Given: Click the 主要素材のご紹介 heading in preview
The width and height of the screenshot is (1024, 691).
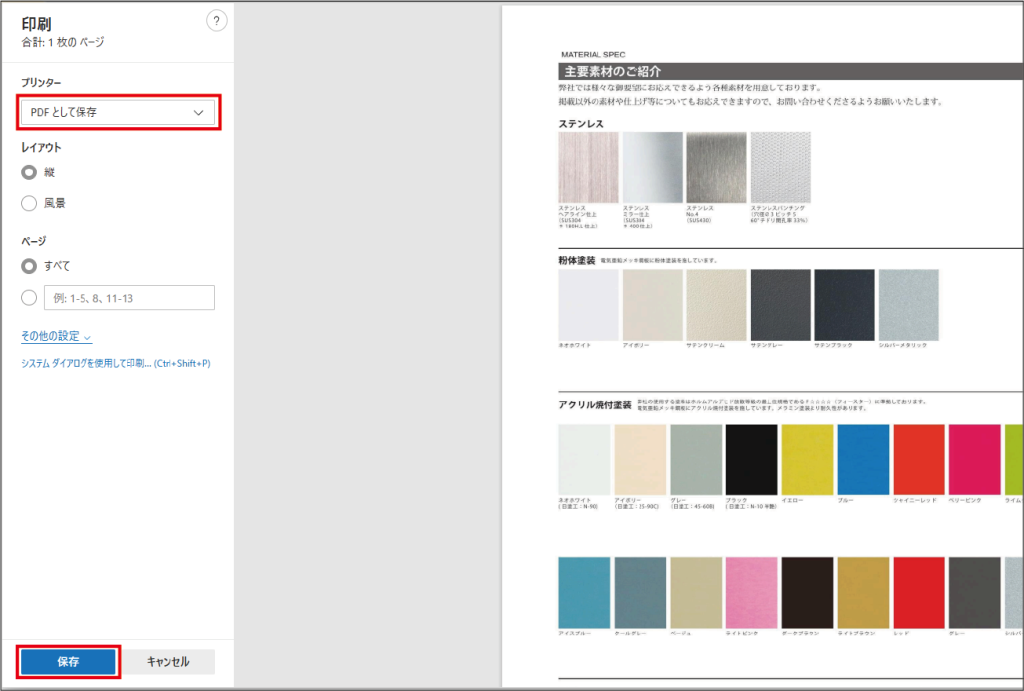Looking at the screenshot, I should coord(616,72).
